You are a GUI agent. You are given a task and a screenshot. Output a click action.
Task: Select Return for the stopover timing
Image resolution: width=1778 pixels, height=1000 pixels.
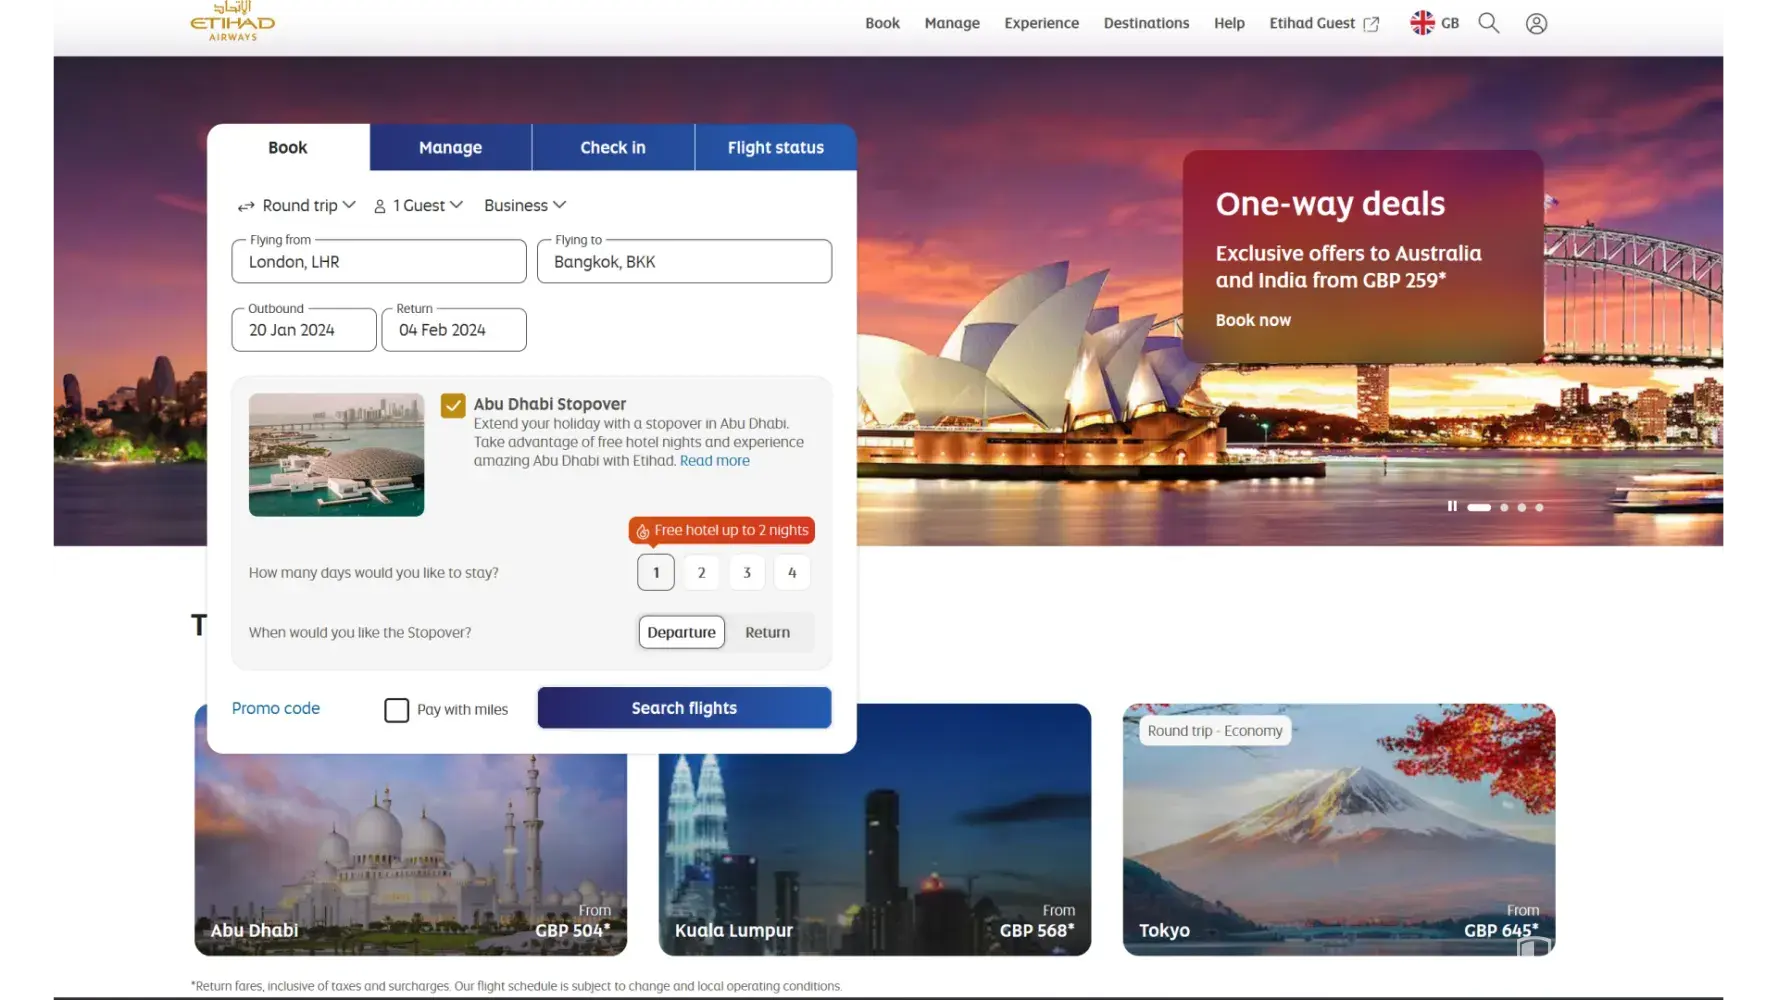tap(767, 633)
